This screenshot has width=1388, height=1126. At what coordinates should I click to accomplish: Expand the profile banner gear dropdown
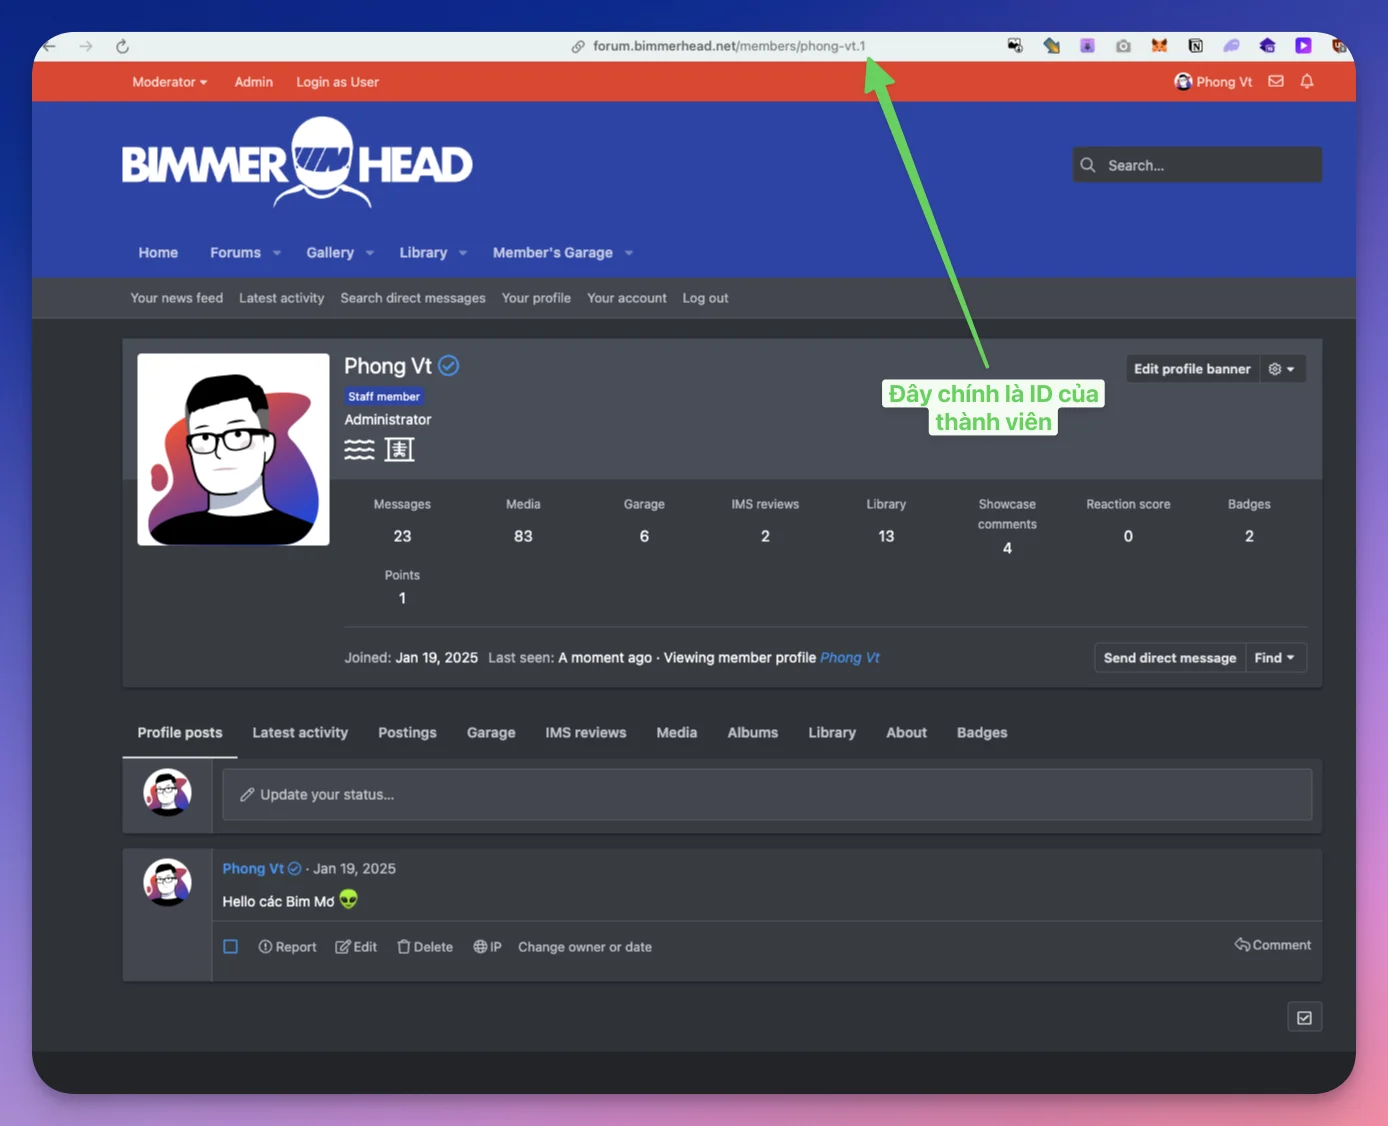point(1281,369)
